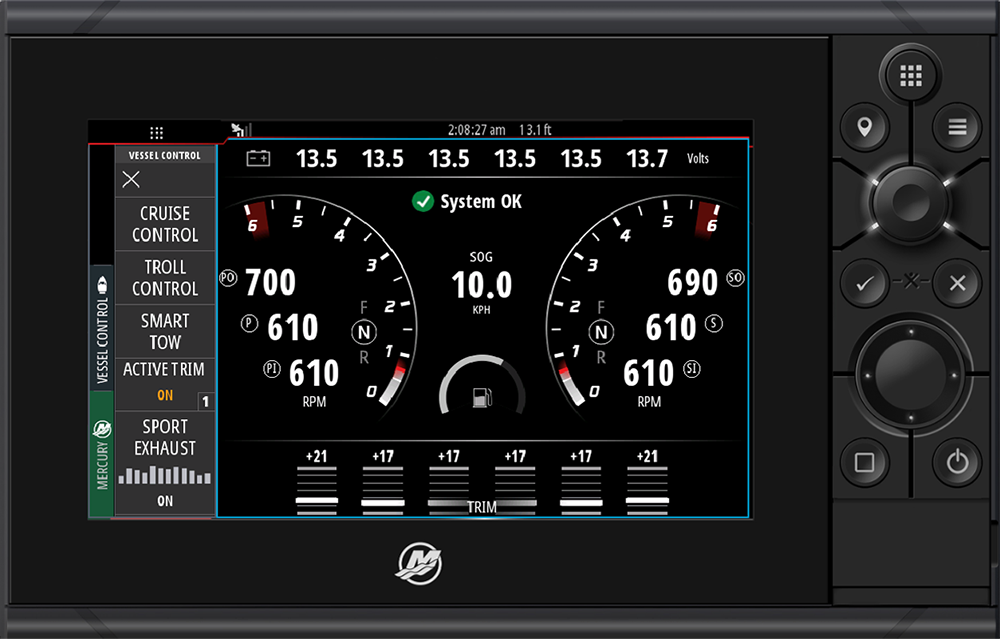Switch to the Mercury side tab

[x=102, y=455]
